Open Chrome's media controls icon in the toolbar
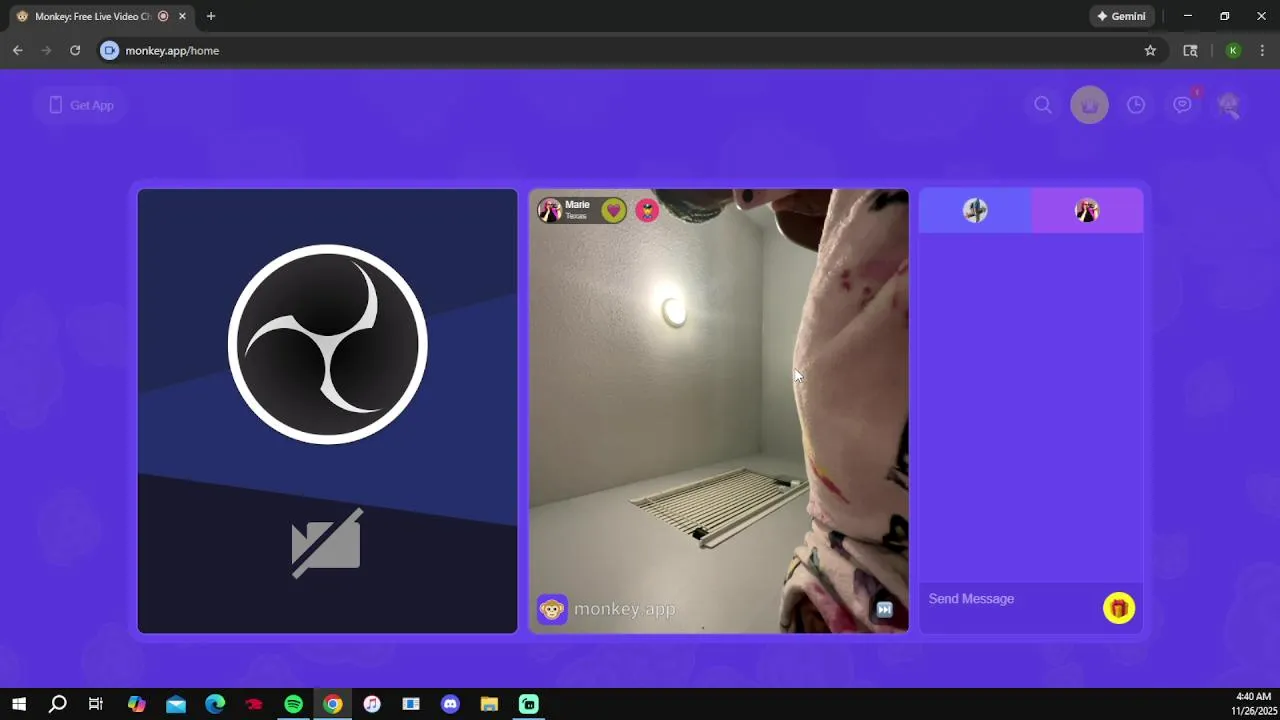Image resolution: width=1280 pixels, height=720 pixels. 1190,50
